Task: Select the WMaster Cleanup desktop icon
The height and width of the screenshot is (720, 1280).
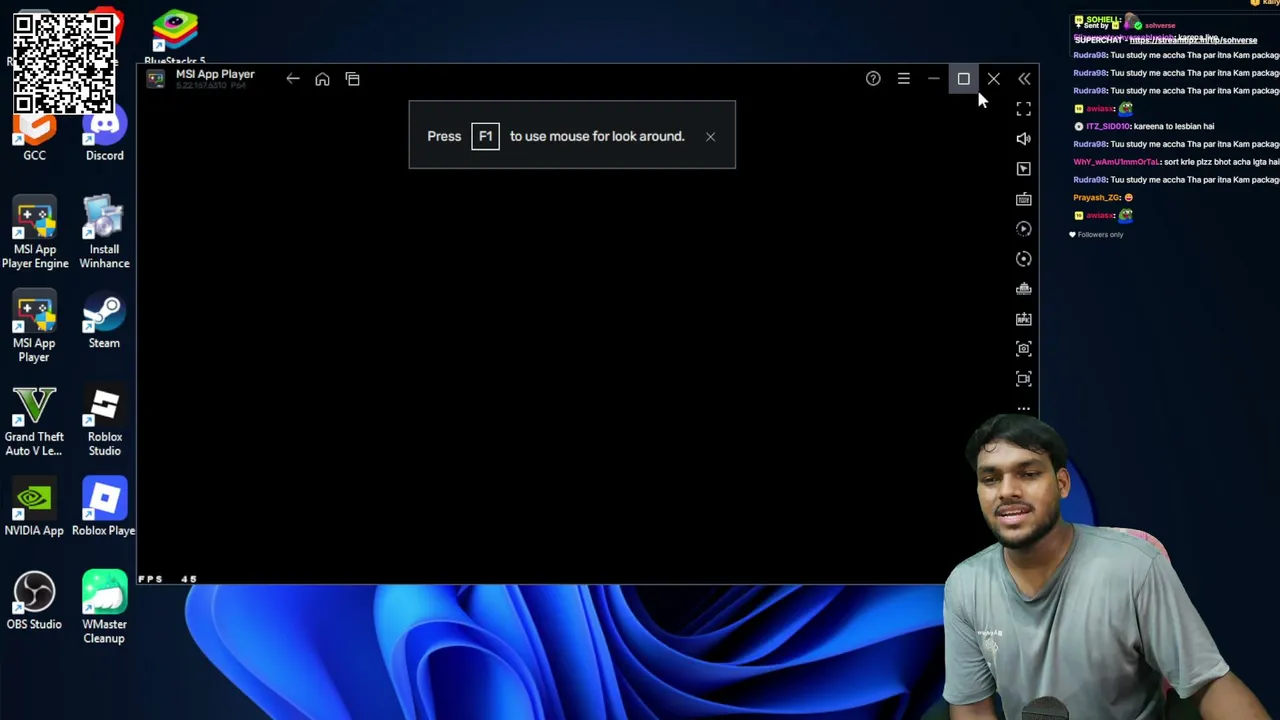Action: click(104, 608)
